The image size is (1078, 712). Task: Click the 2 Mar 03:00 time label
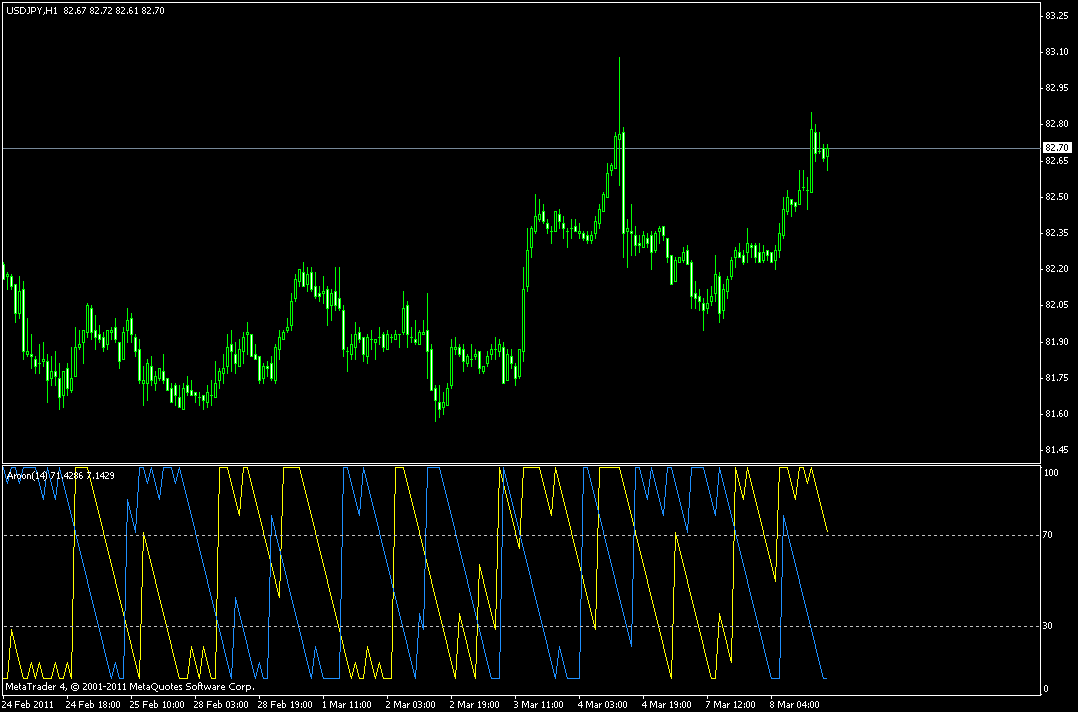click(x=411, y=704)
